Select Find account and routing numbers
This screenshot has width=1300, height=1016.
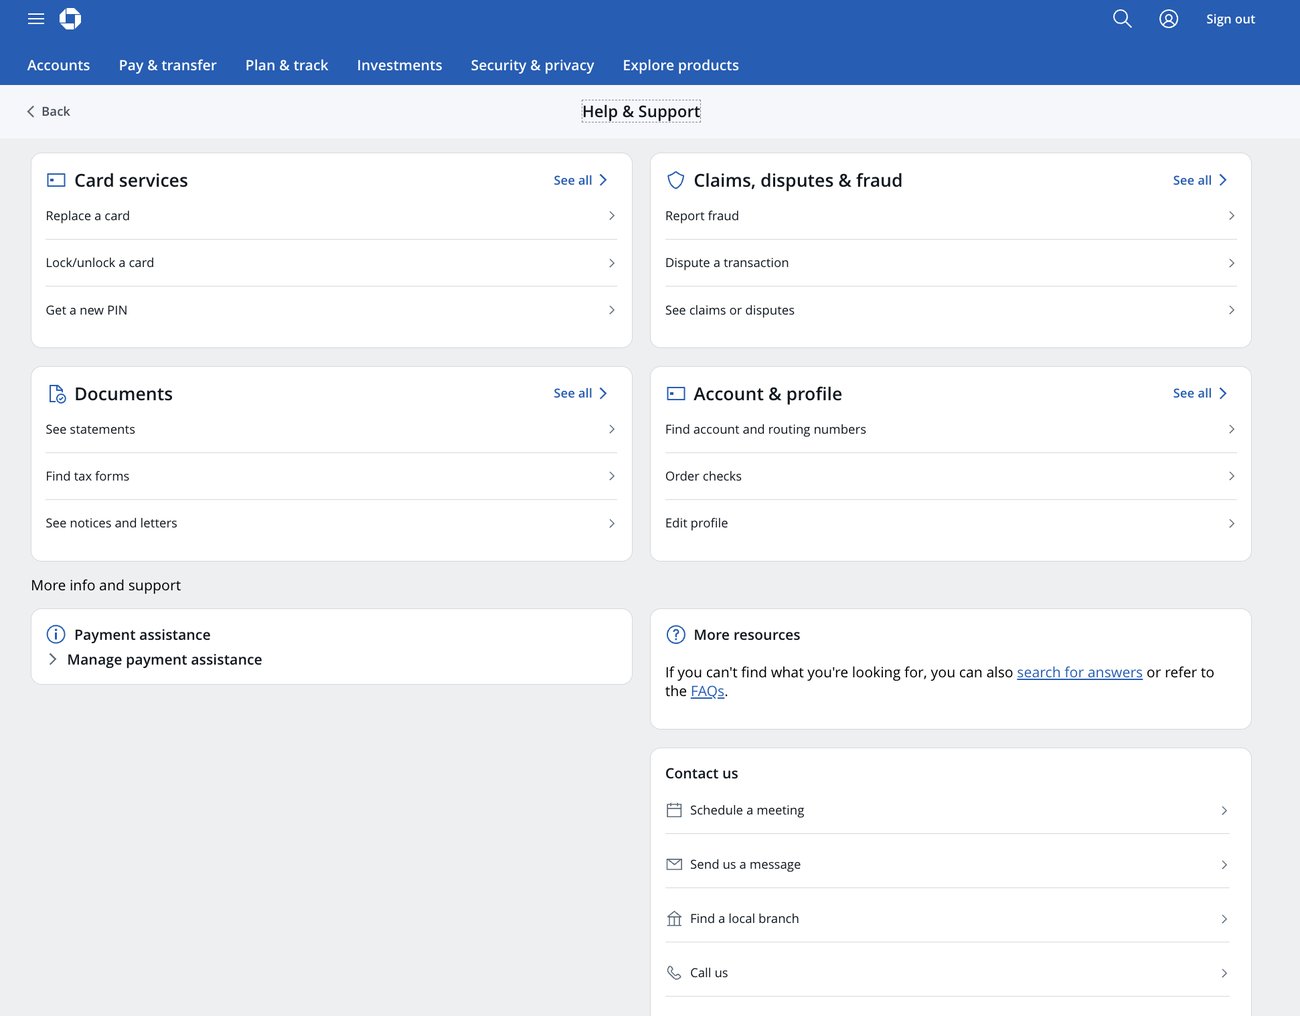(950, 429)
